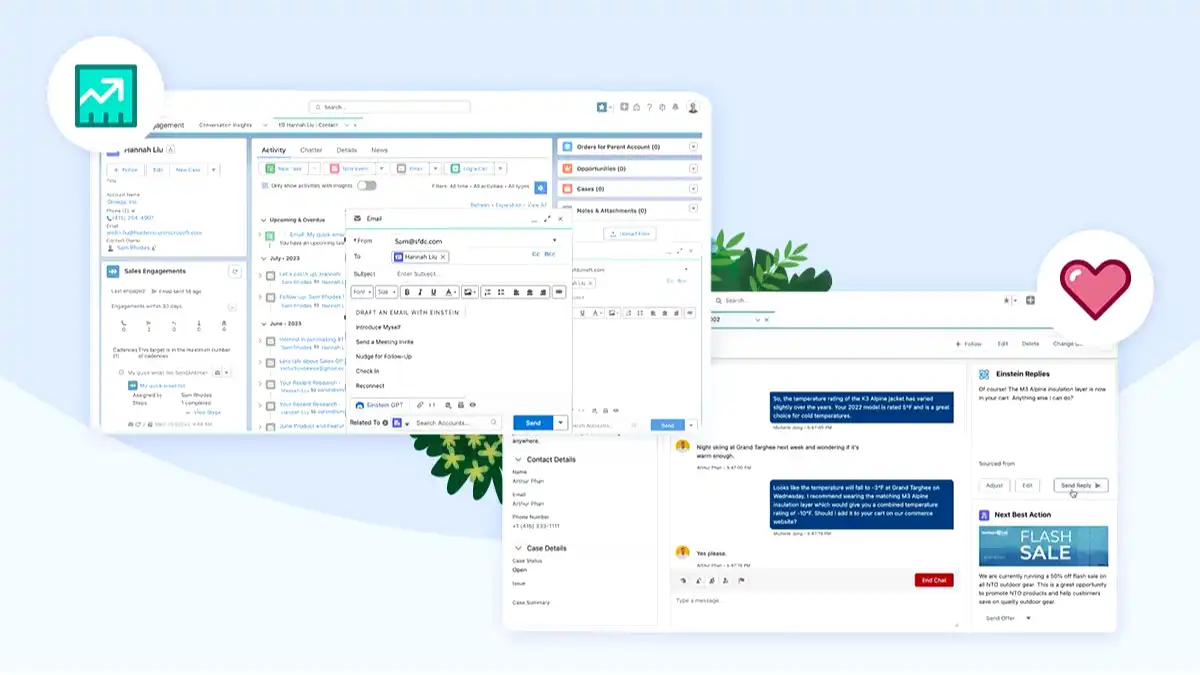Click the New Case button

tap(188, 170)
